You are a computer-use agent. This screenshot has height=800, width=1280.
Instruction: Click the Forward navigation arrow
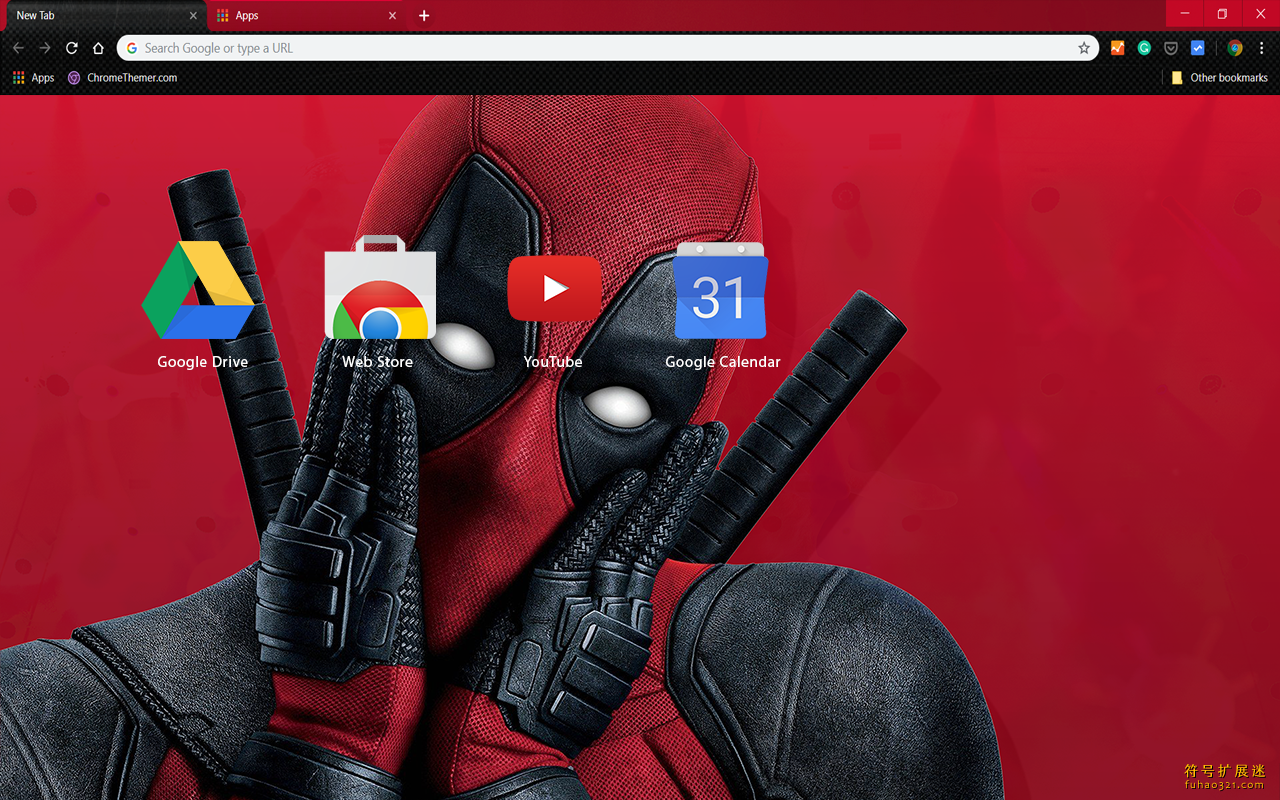click(45, 48)
